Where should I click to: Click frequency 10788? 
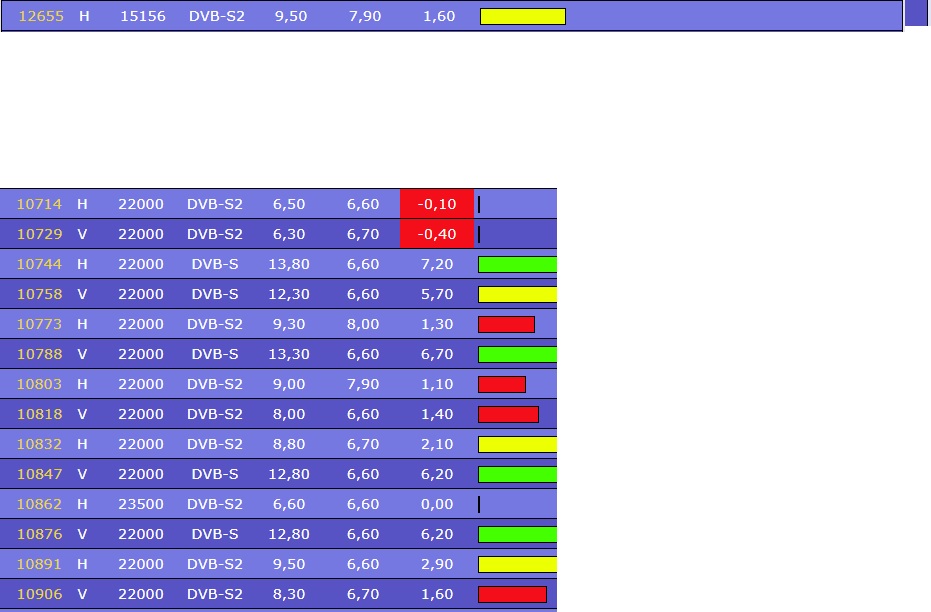pyautogui.click(x=39, y=354)
